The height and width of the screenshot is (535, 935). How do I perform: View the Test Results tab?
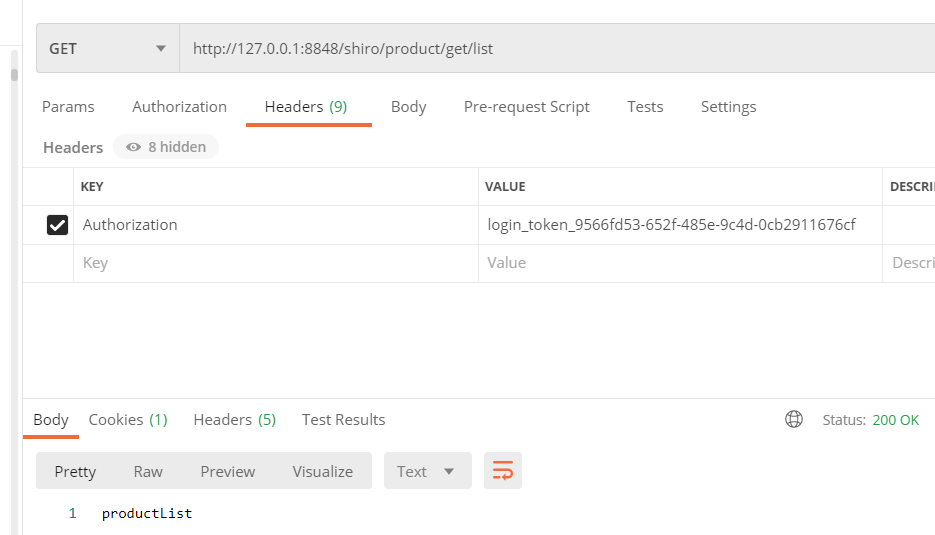click(x=343, y=420)
